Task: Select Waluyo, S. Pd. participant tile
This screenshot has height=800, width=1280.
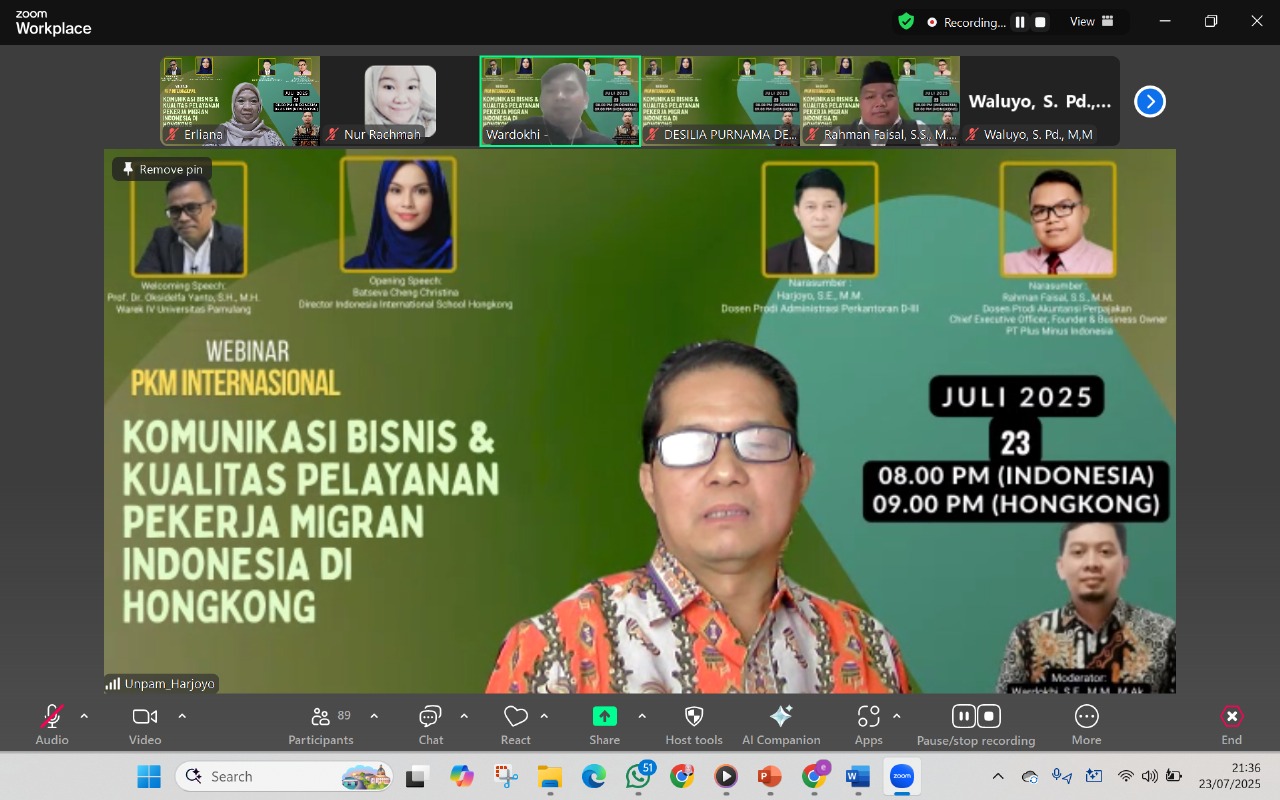Action: pyautogui.click(x=1040, y=101)
